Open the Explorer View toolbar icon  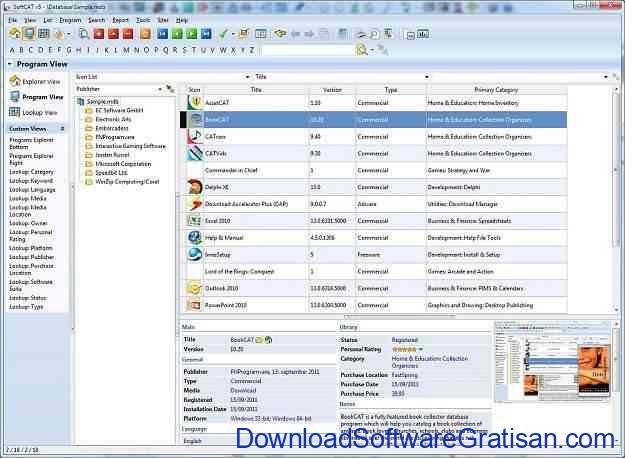[15, 34]
